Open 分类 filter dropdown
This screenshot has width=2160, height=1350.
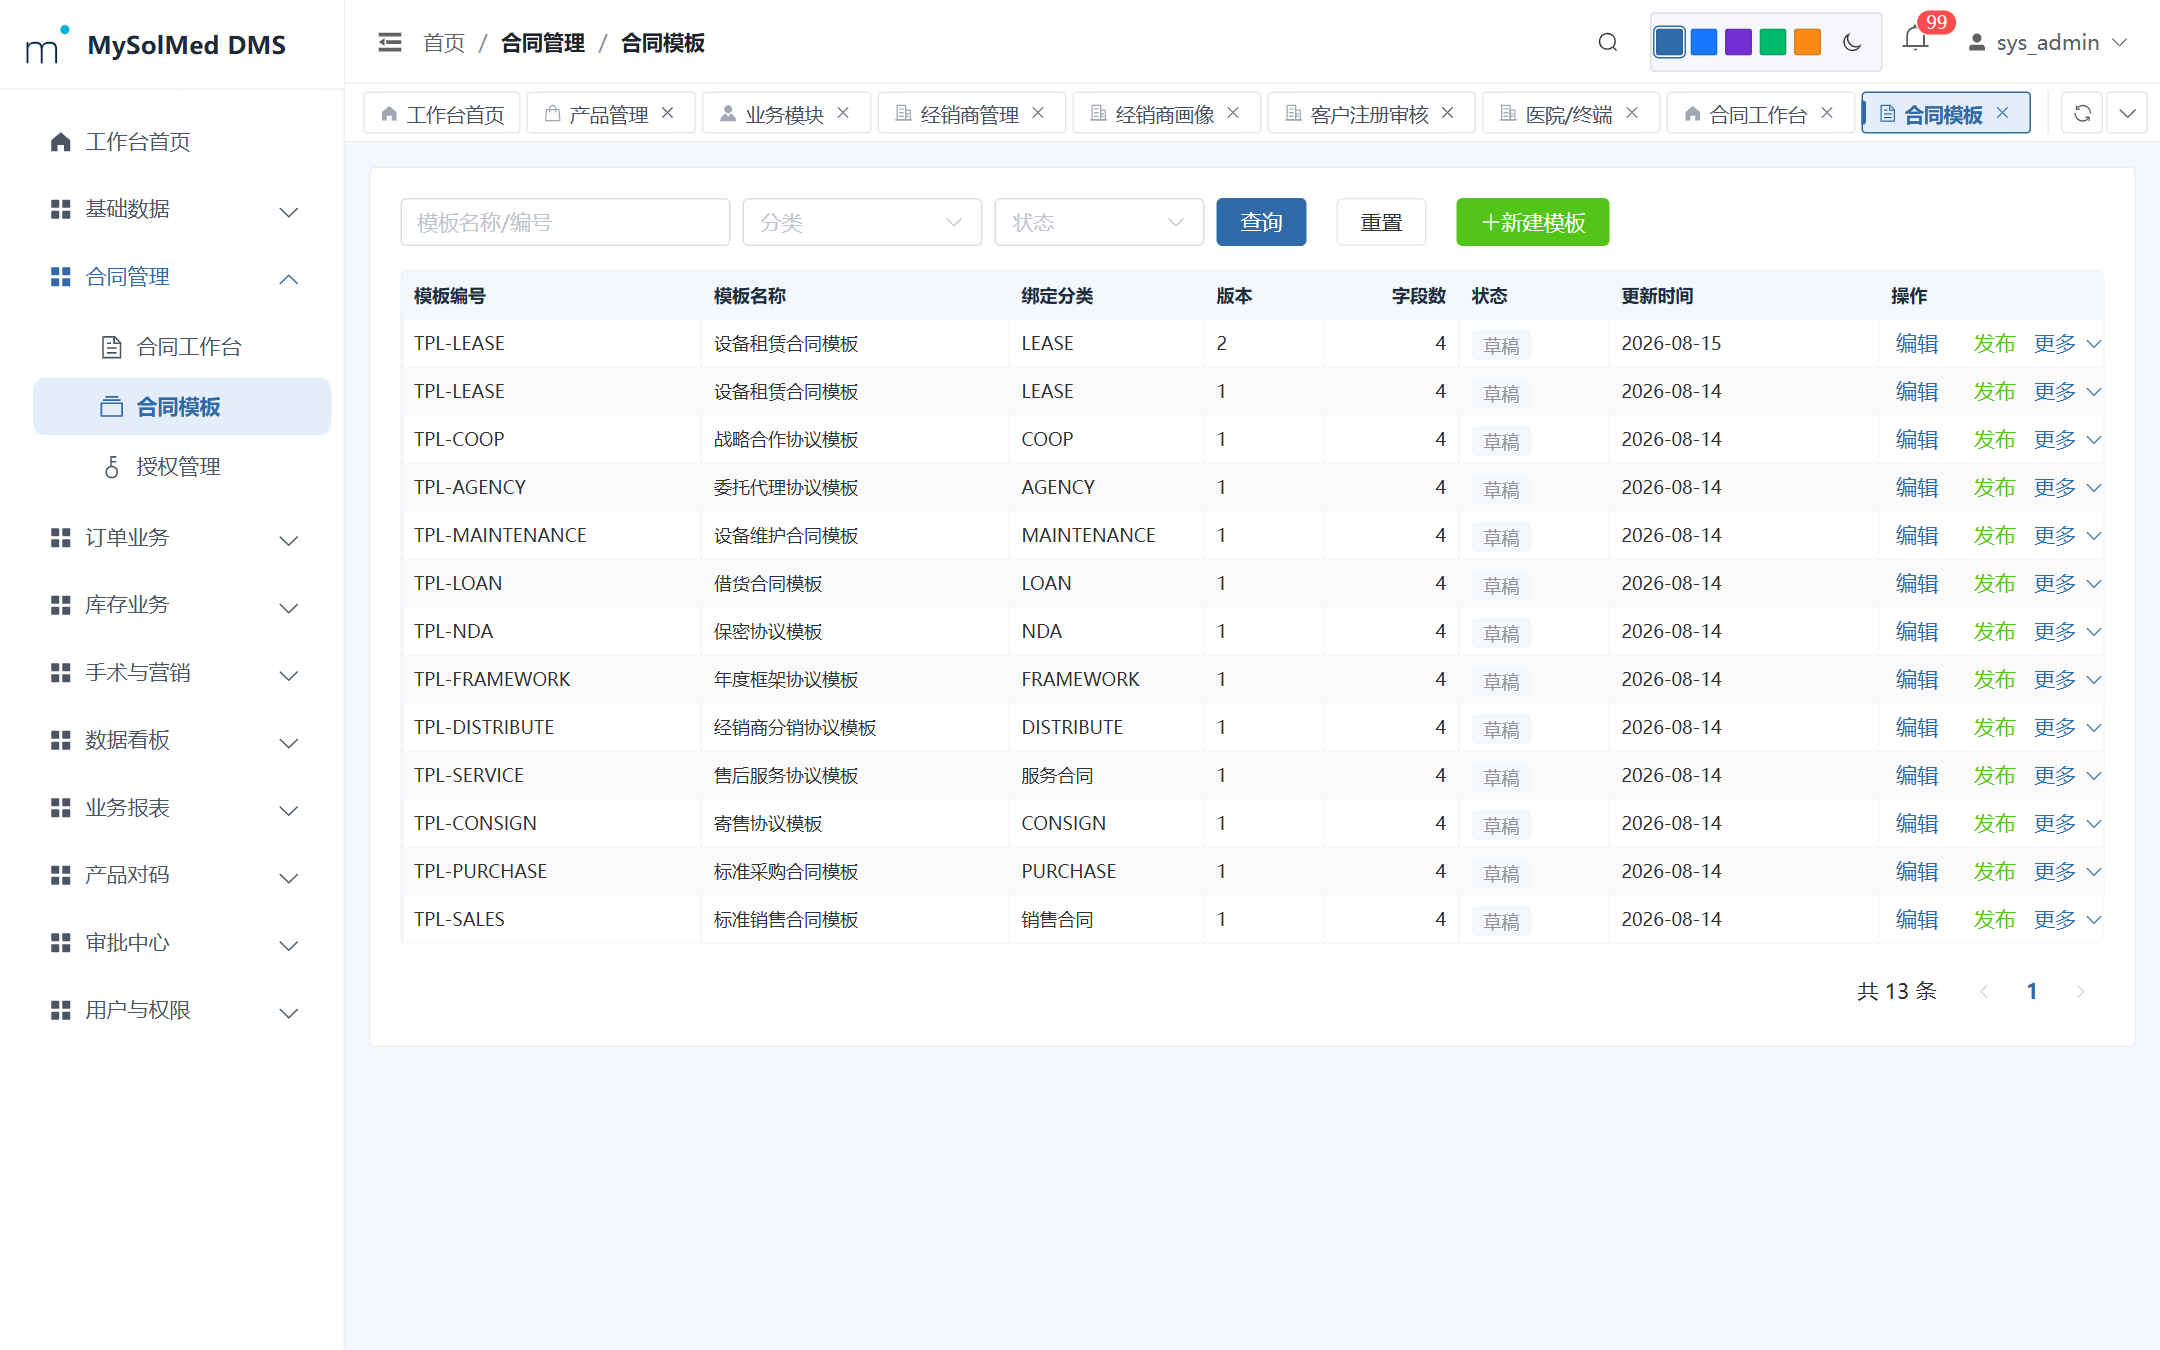[862, 222]
